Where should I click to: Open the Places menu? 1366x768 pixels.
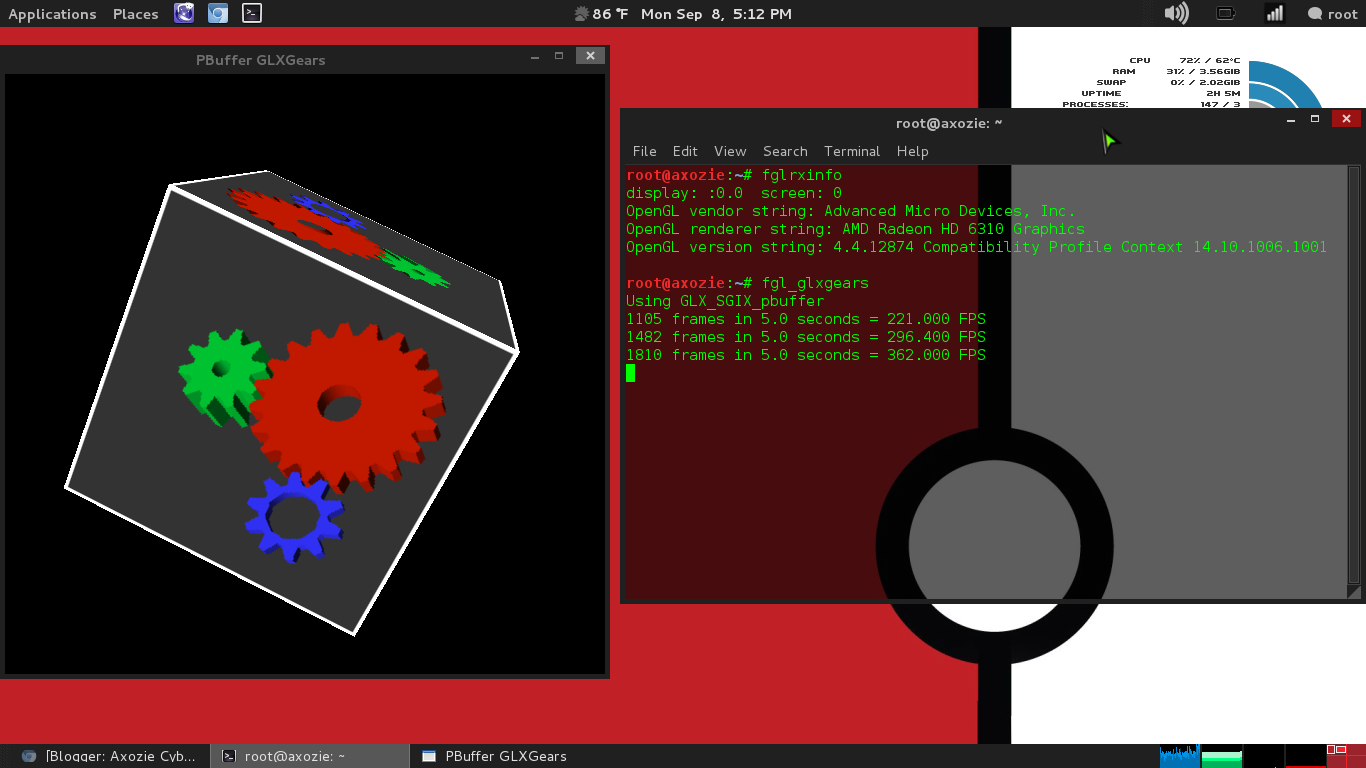coord(135,13)
